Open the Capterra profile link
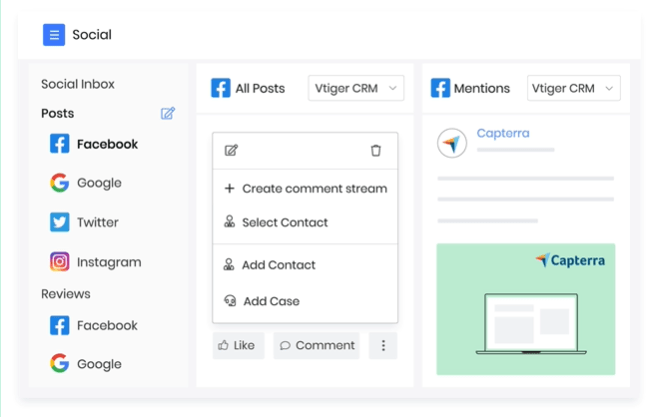This screenshot has height=417, width=658. click(x=503, y=133)
